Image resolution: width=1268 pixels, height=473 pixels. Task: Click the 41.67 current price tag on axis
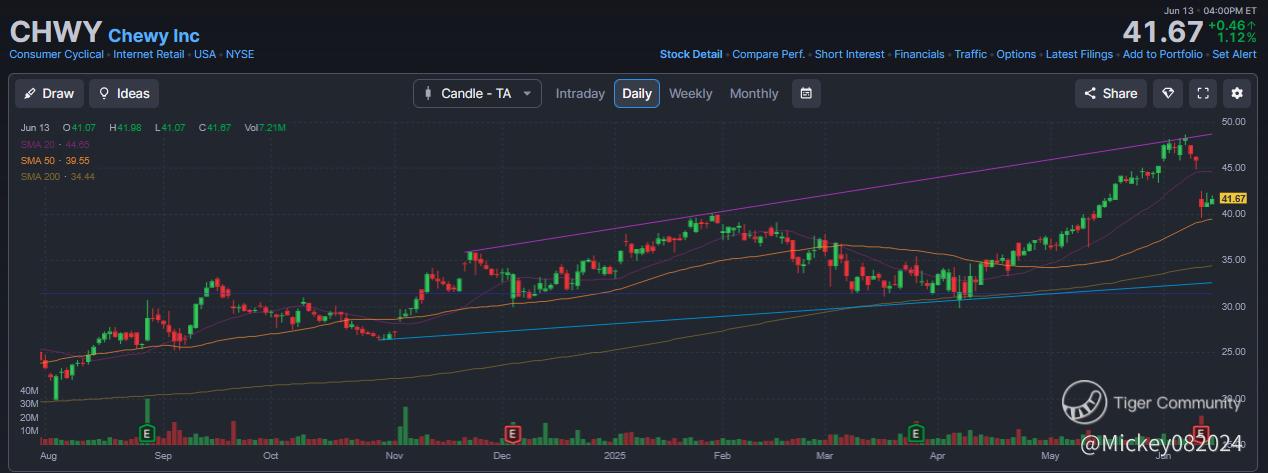point(1233,198)
